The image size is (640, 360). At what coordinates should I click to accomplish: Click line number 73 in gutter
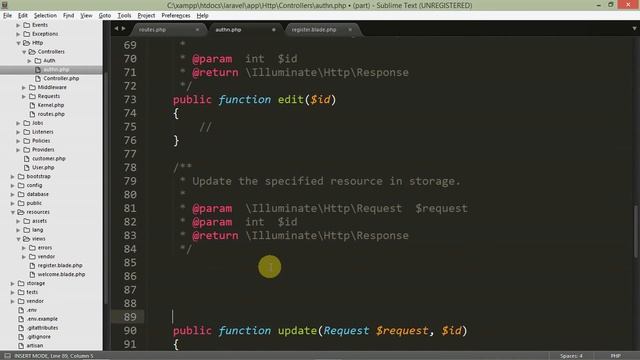[130, 100]
